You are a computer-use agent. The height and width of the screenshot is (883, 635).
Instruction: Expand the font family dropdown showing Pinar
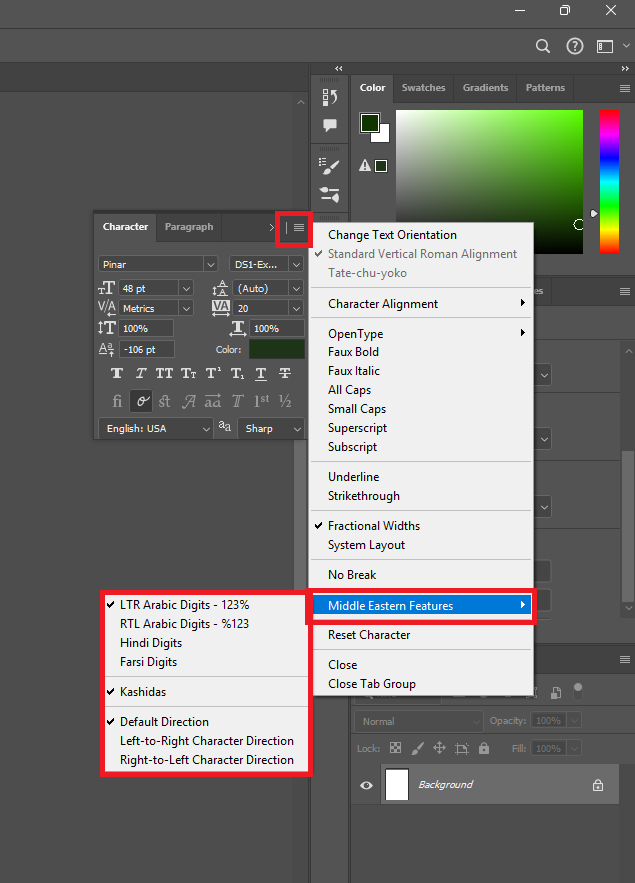point(210,264)
